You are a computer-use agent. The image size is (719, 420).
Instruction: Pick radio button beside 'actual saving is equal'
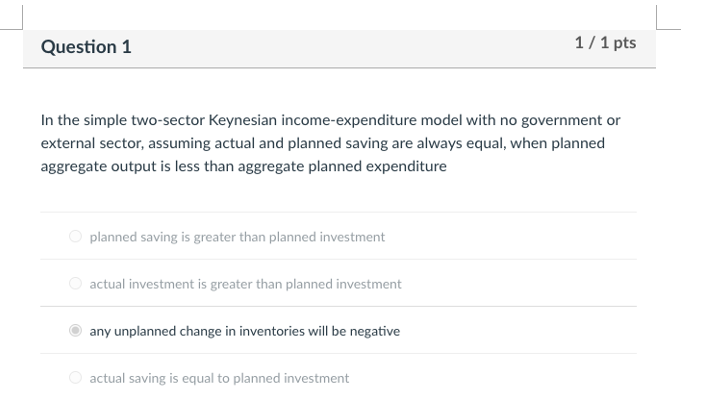(x=75, y=378)
